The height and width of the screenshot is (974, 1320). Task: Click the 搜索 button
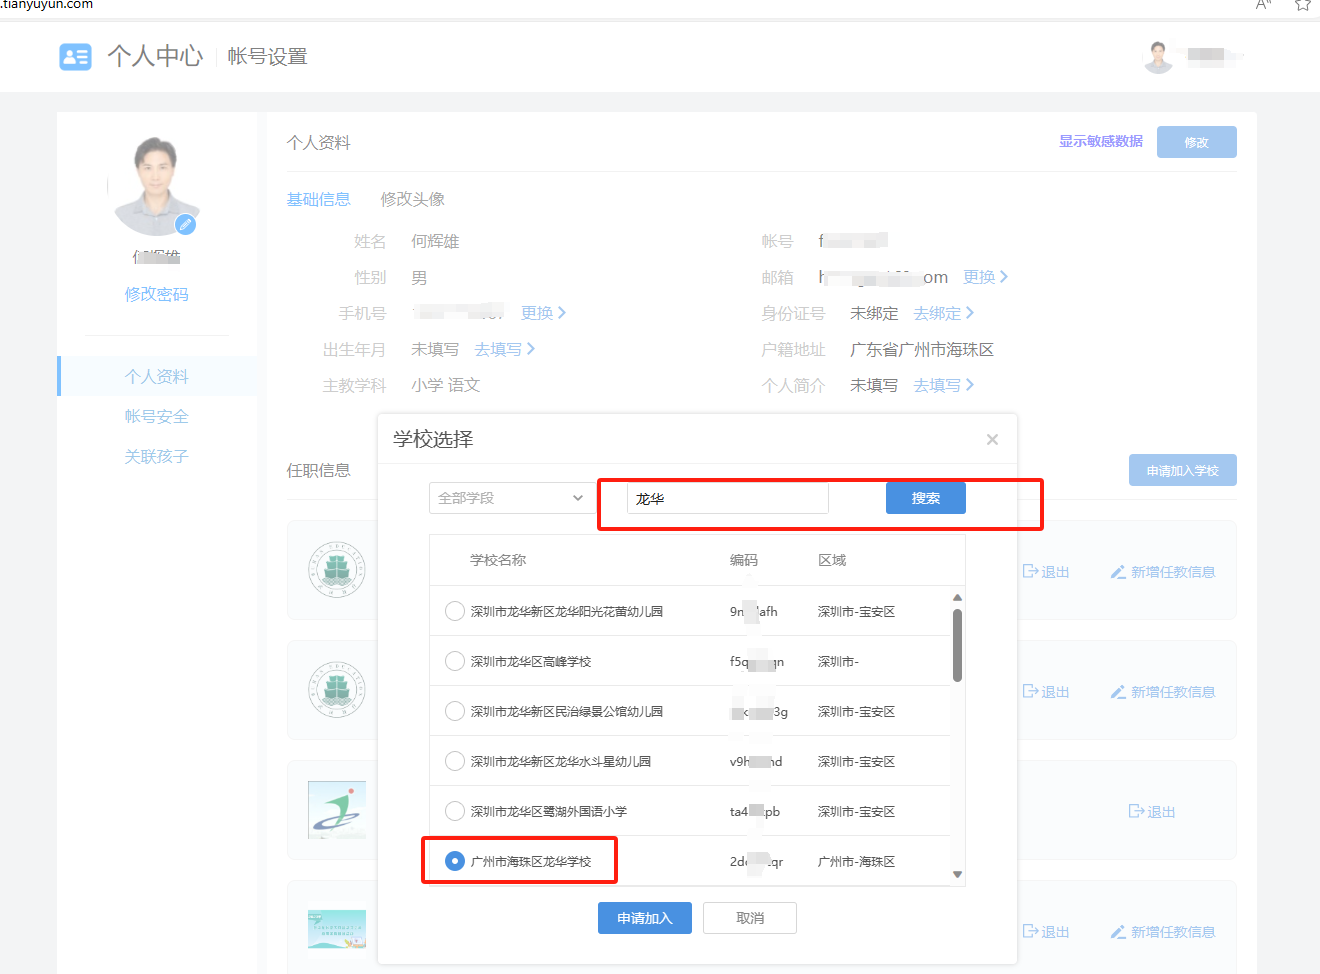pos(926,498)
